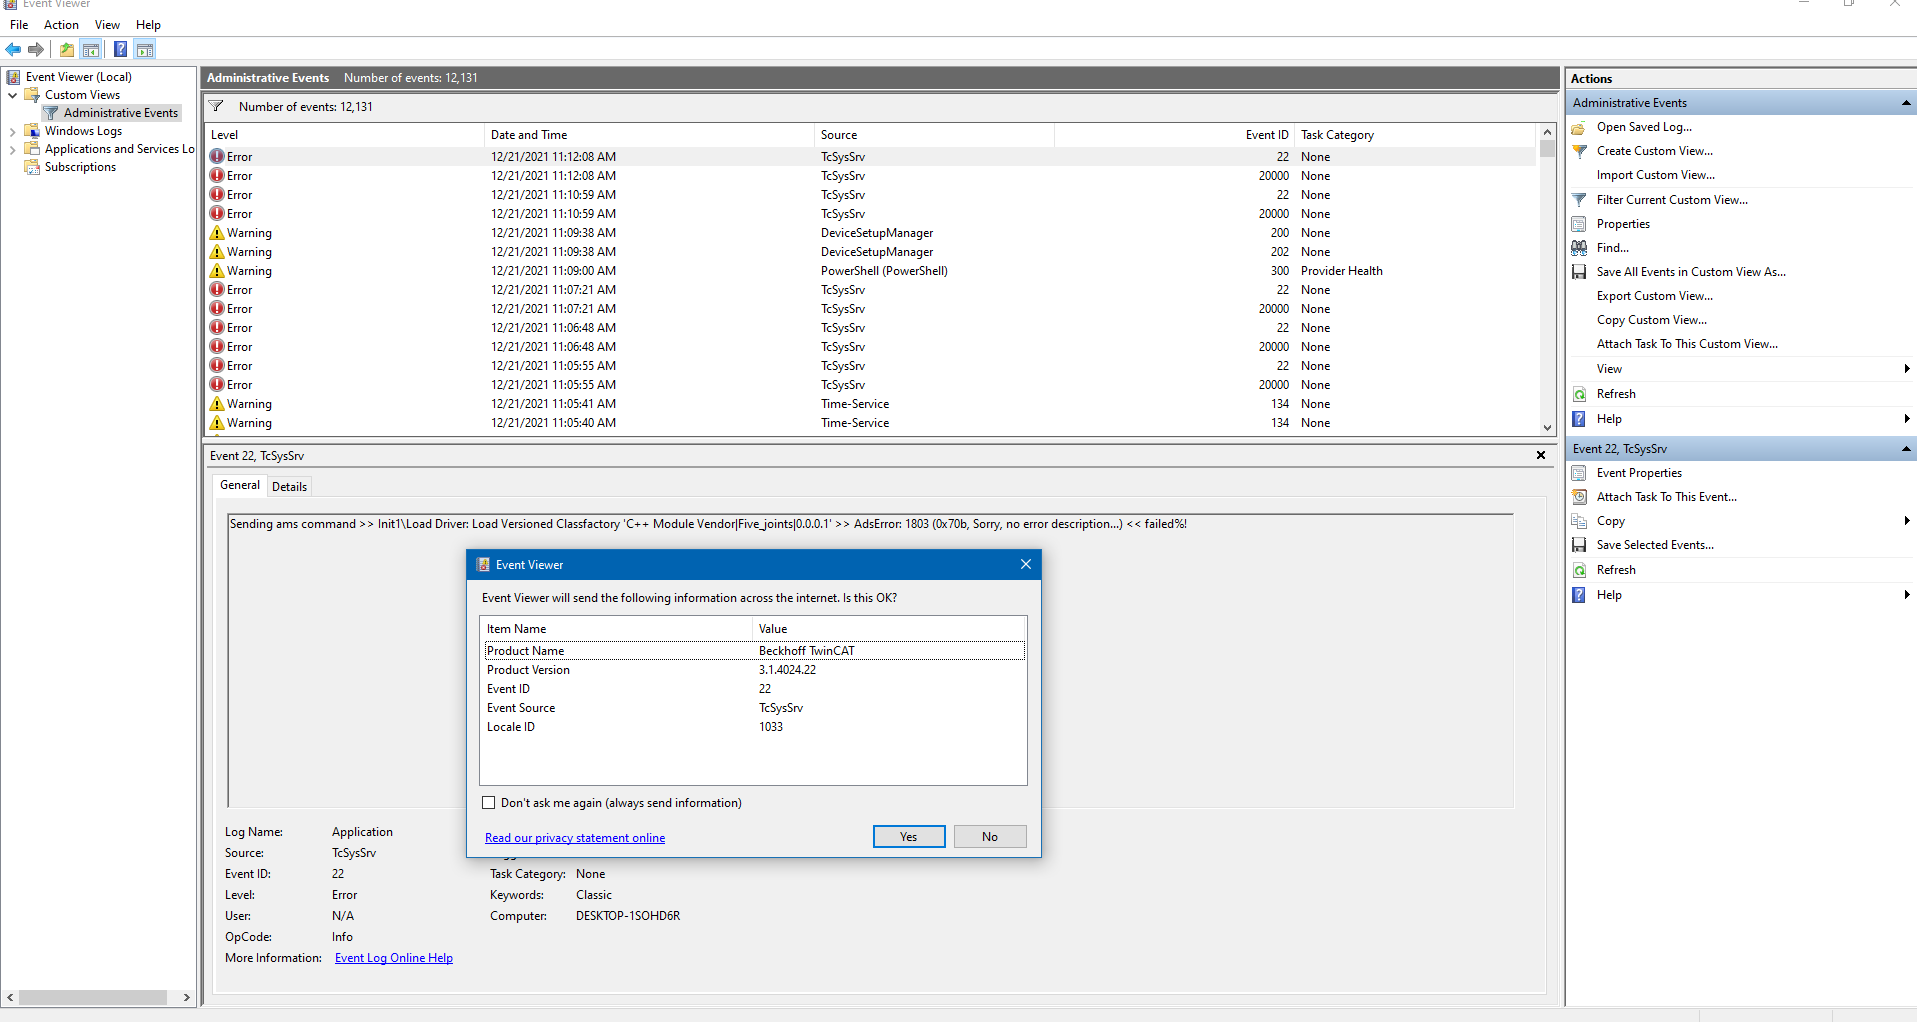This screenshot has height=1022, width=1917.
Task: Click Help icon under Event 22 actions
Action: (1579, 595)
